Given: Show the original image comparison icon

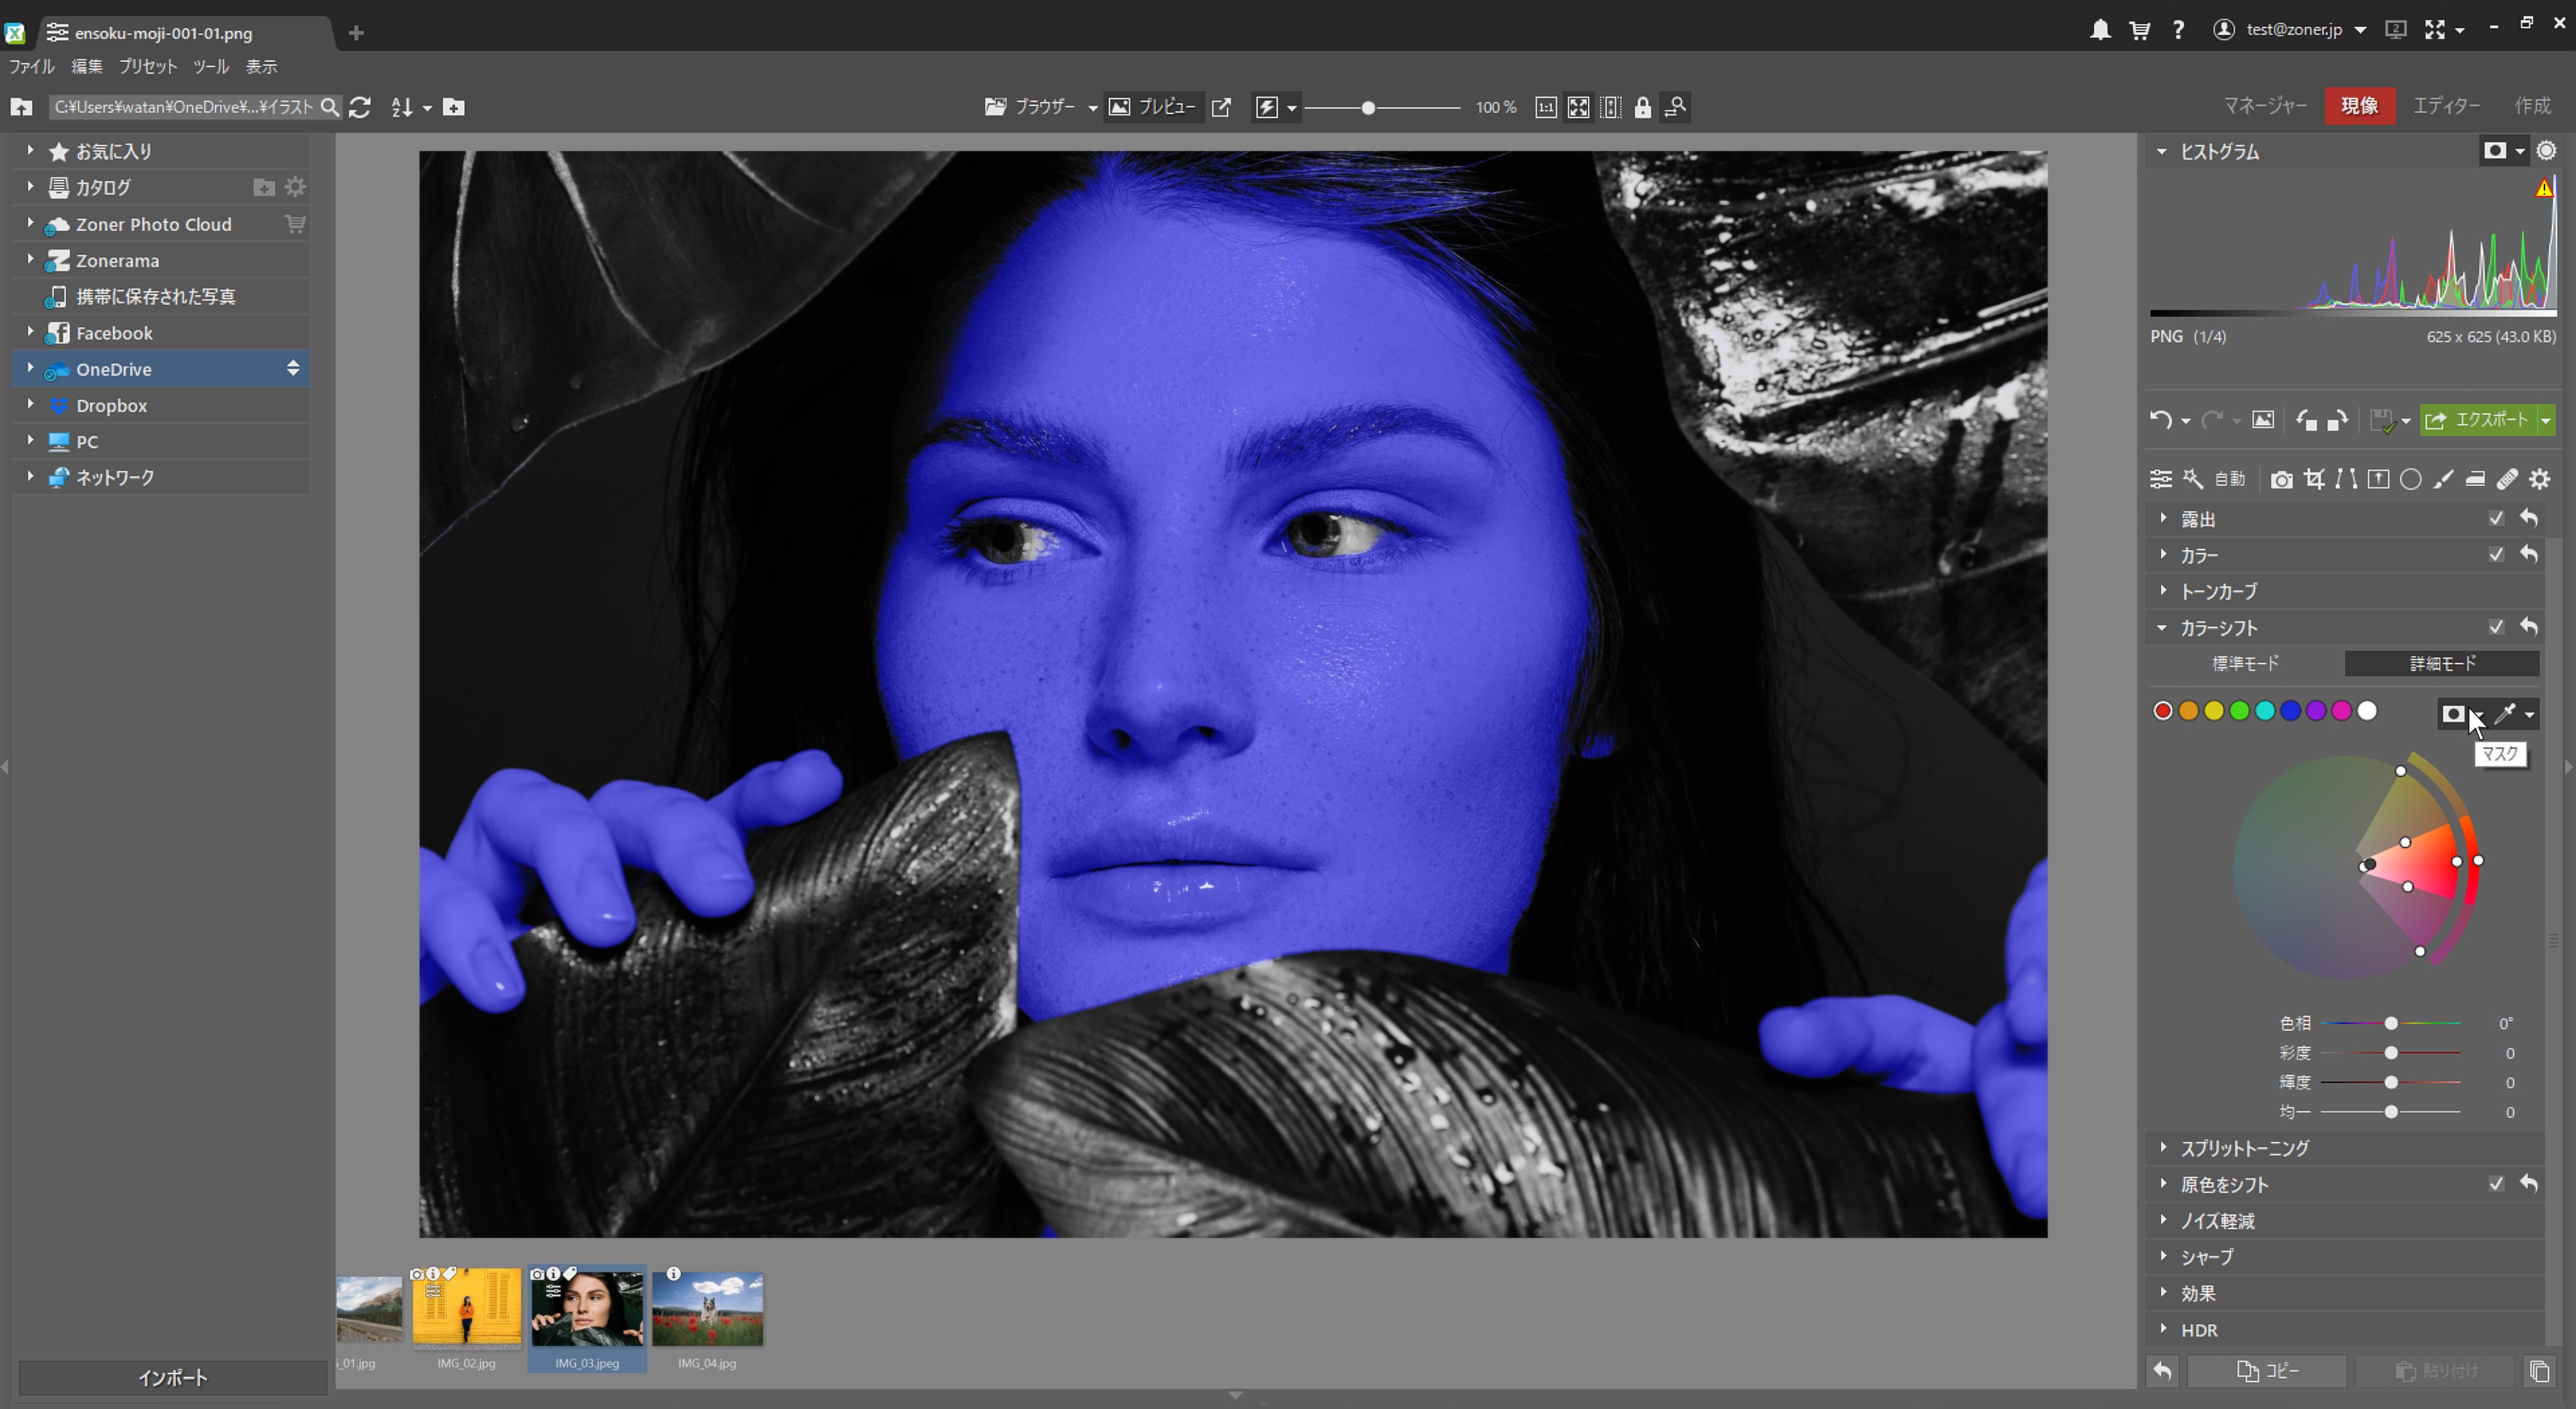Looking at the screenshot, I should pyautogui.click(x=2263, y=420).
